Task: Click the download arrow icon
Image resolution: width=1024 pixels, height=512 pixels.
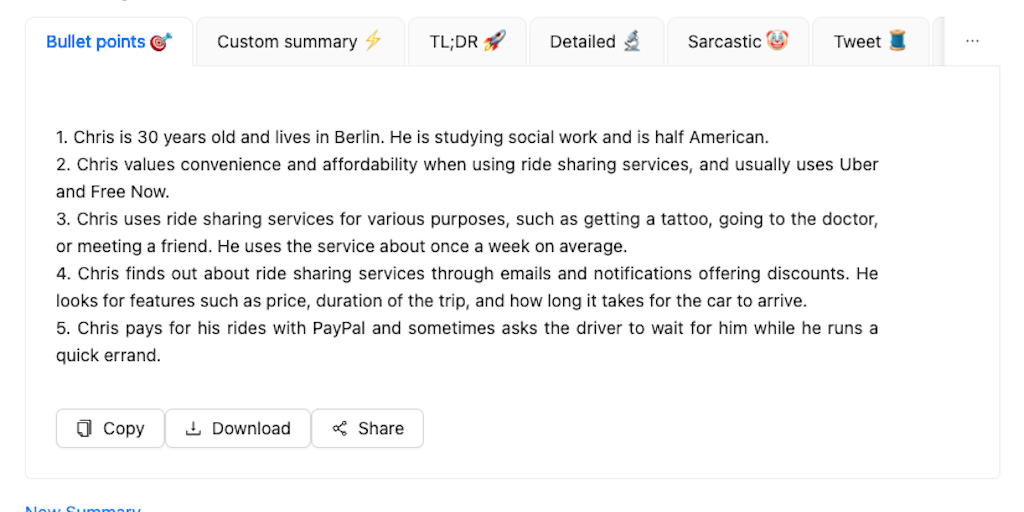Action: (x=193, y=428)
